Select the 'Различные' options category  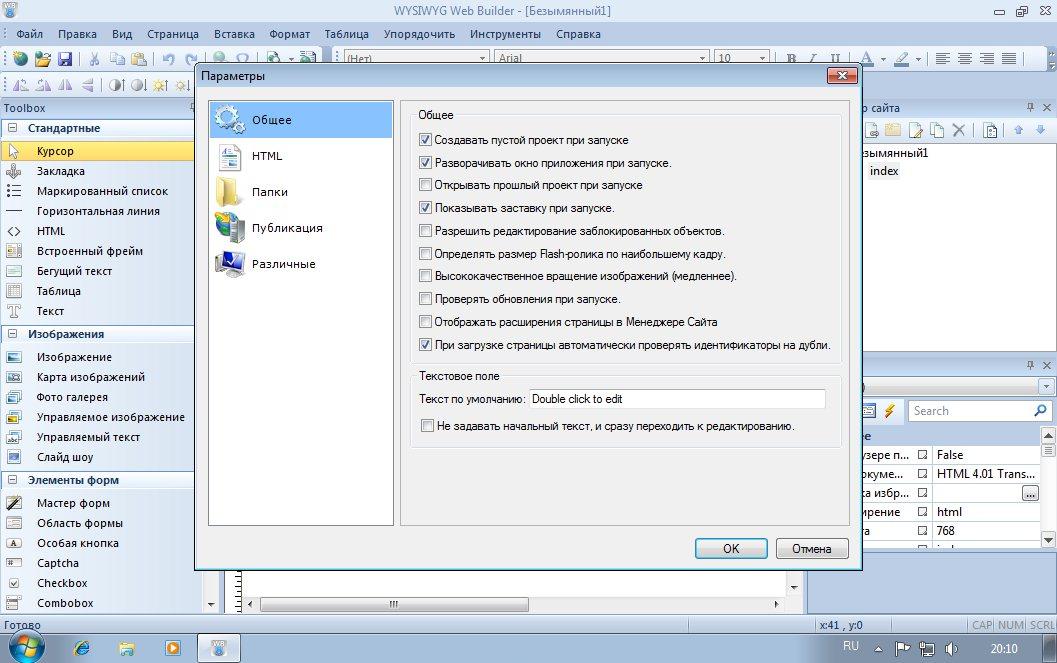click(x=301, y=264)
